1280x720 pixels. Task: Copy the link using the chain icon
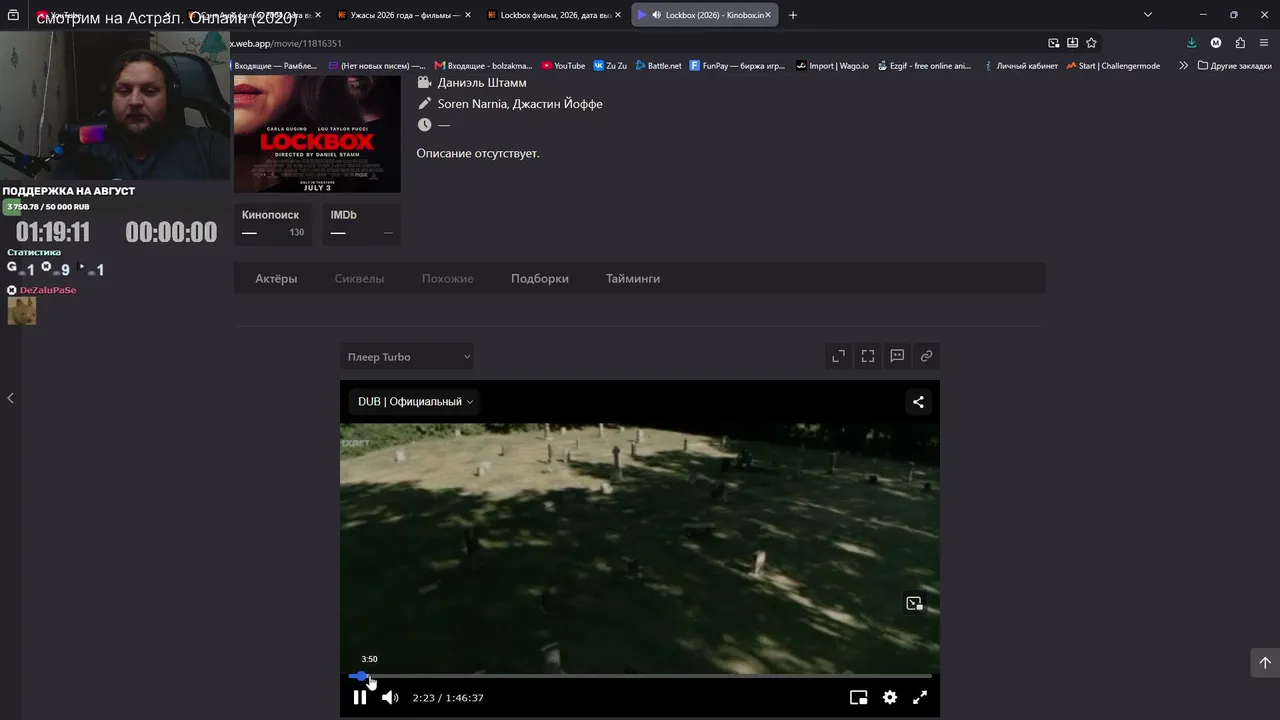[x=927, y=356]
